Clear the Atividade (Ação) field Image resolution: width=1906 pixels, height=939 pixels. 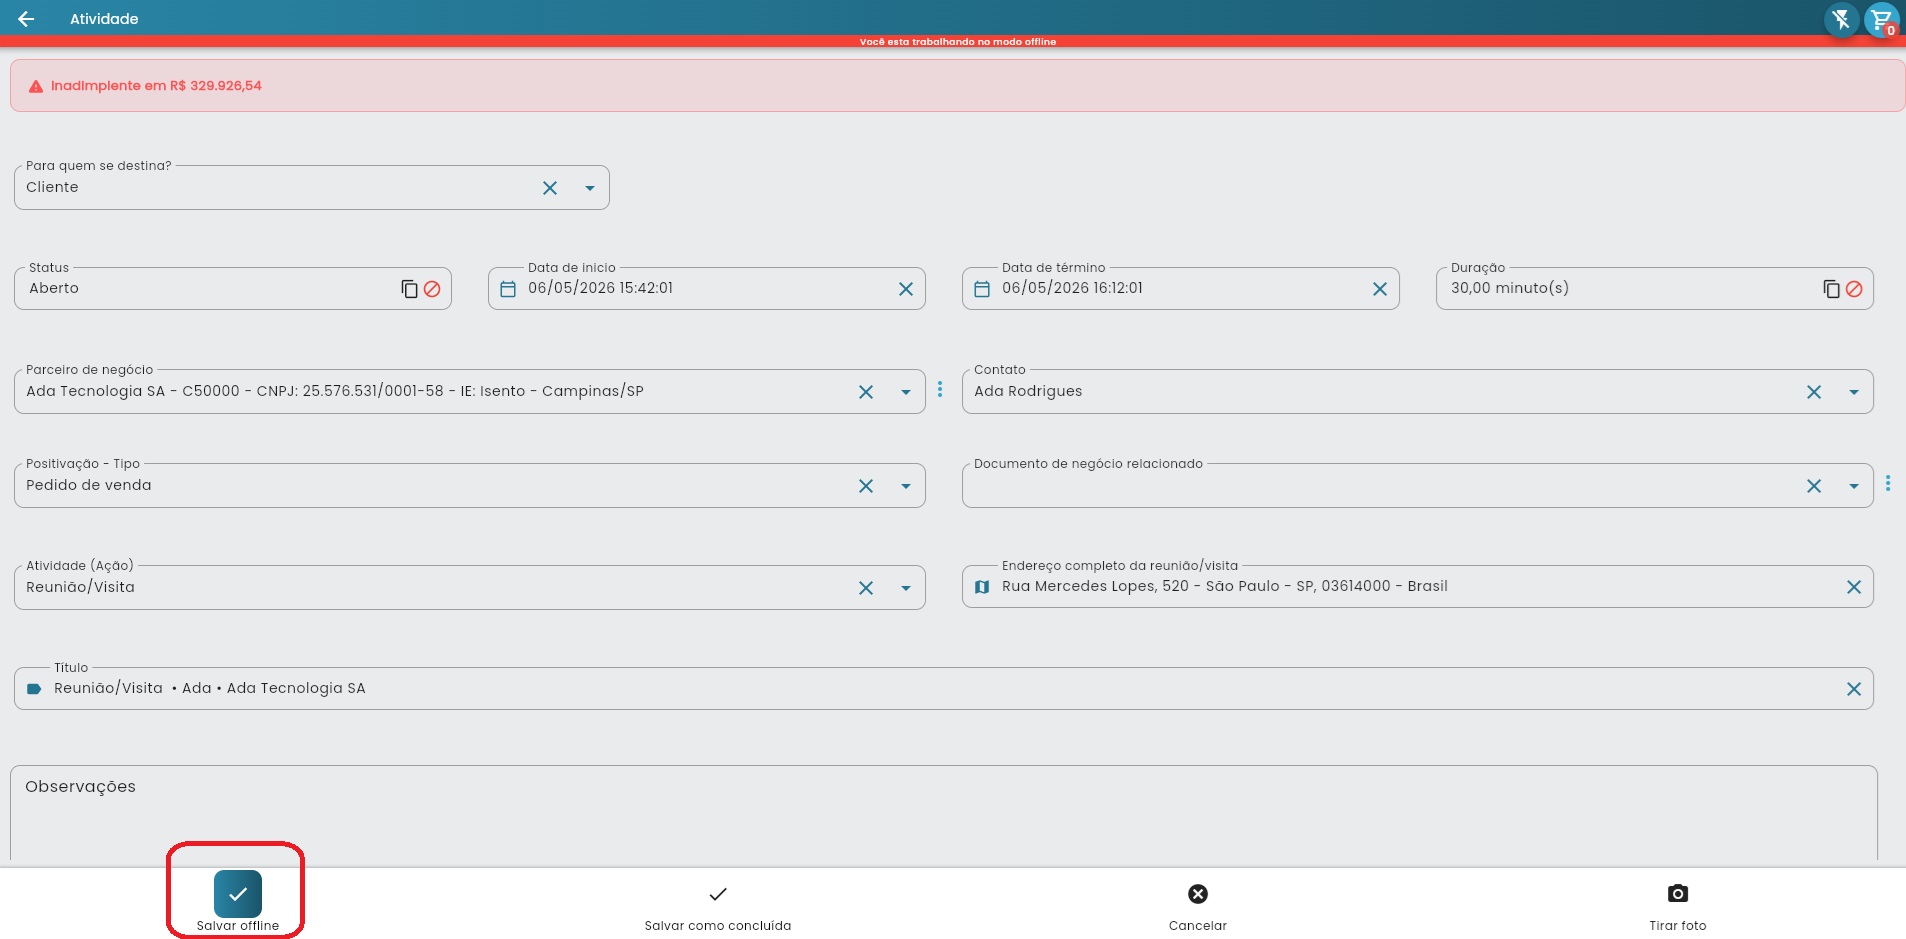pos(866,588)
